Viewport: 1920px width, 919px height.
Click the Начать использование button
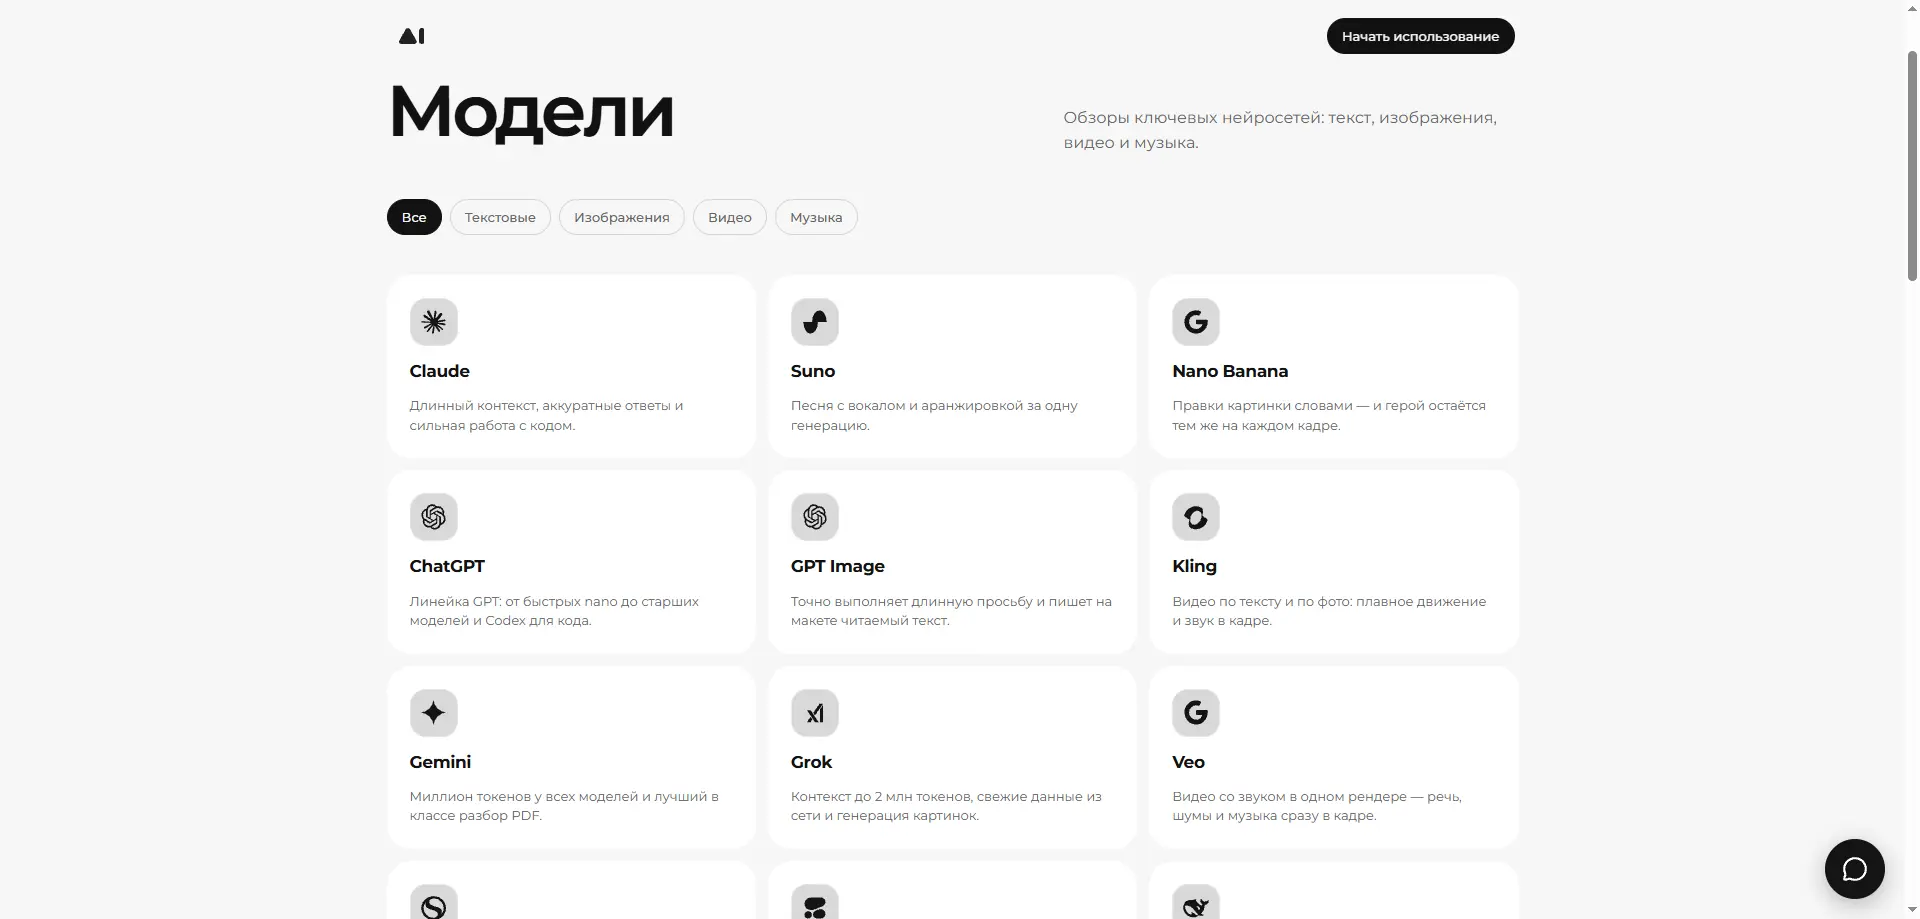(1420, 36)
